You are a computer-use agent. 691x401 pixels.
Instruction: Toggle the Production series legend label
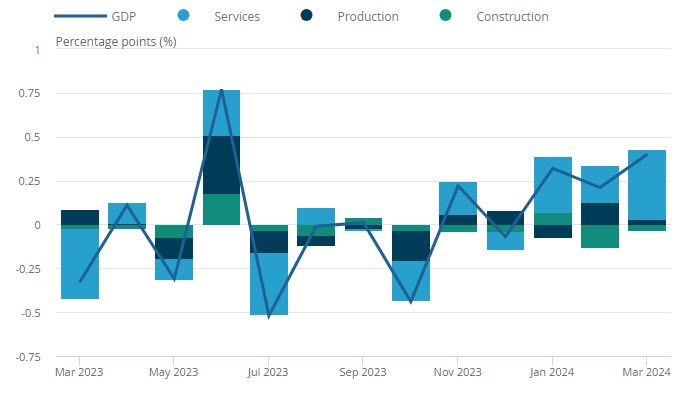tap(367, 17)
